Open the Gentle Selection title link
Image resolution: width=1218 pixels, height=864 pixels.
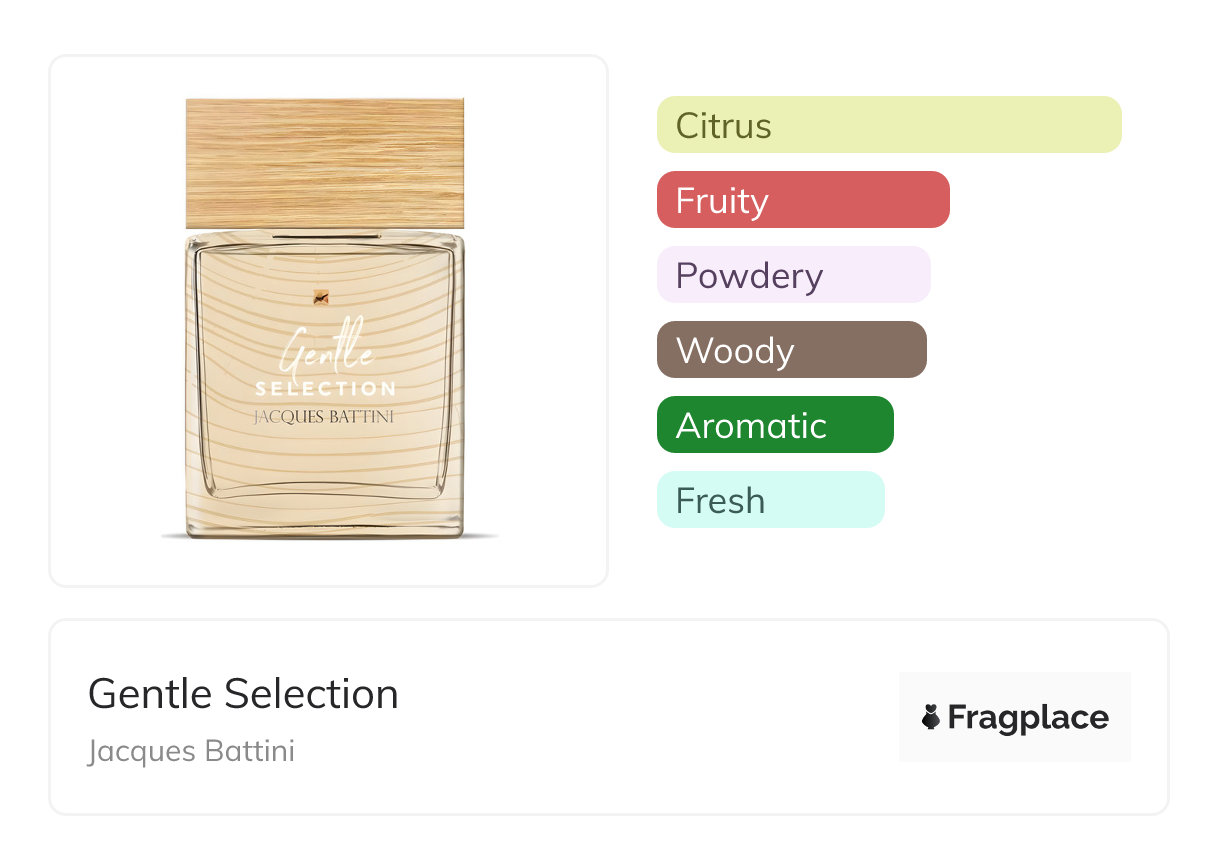click(x=243, y=694)
